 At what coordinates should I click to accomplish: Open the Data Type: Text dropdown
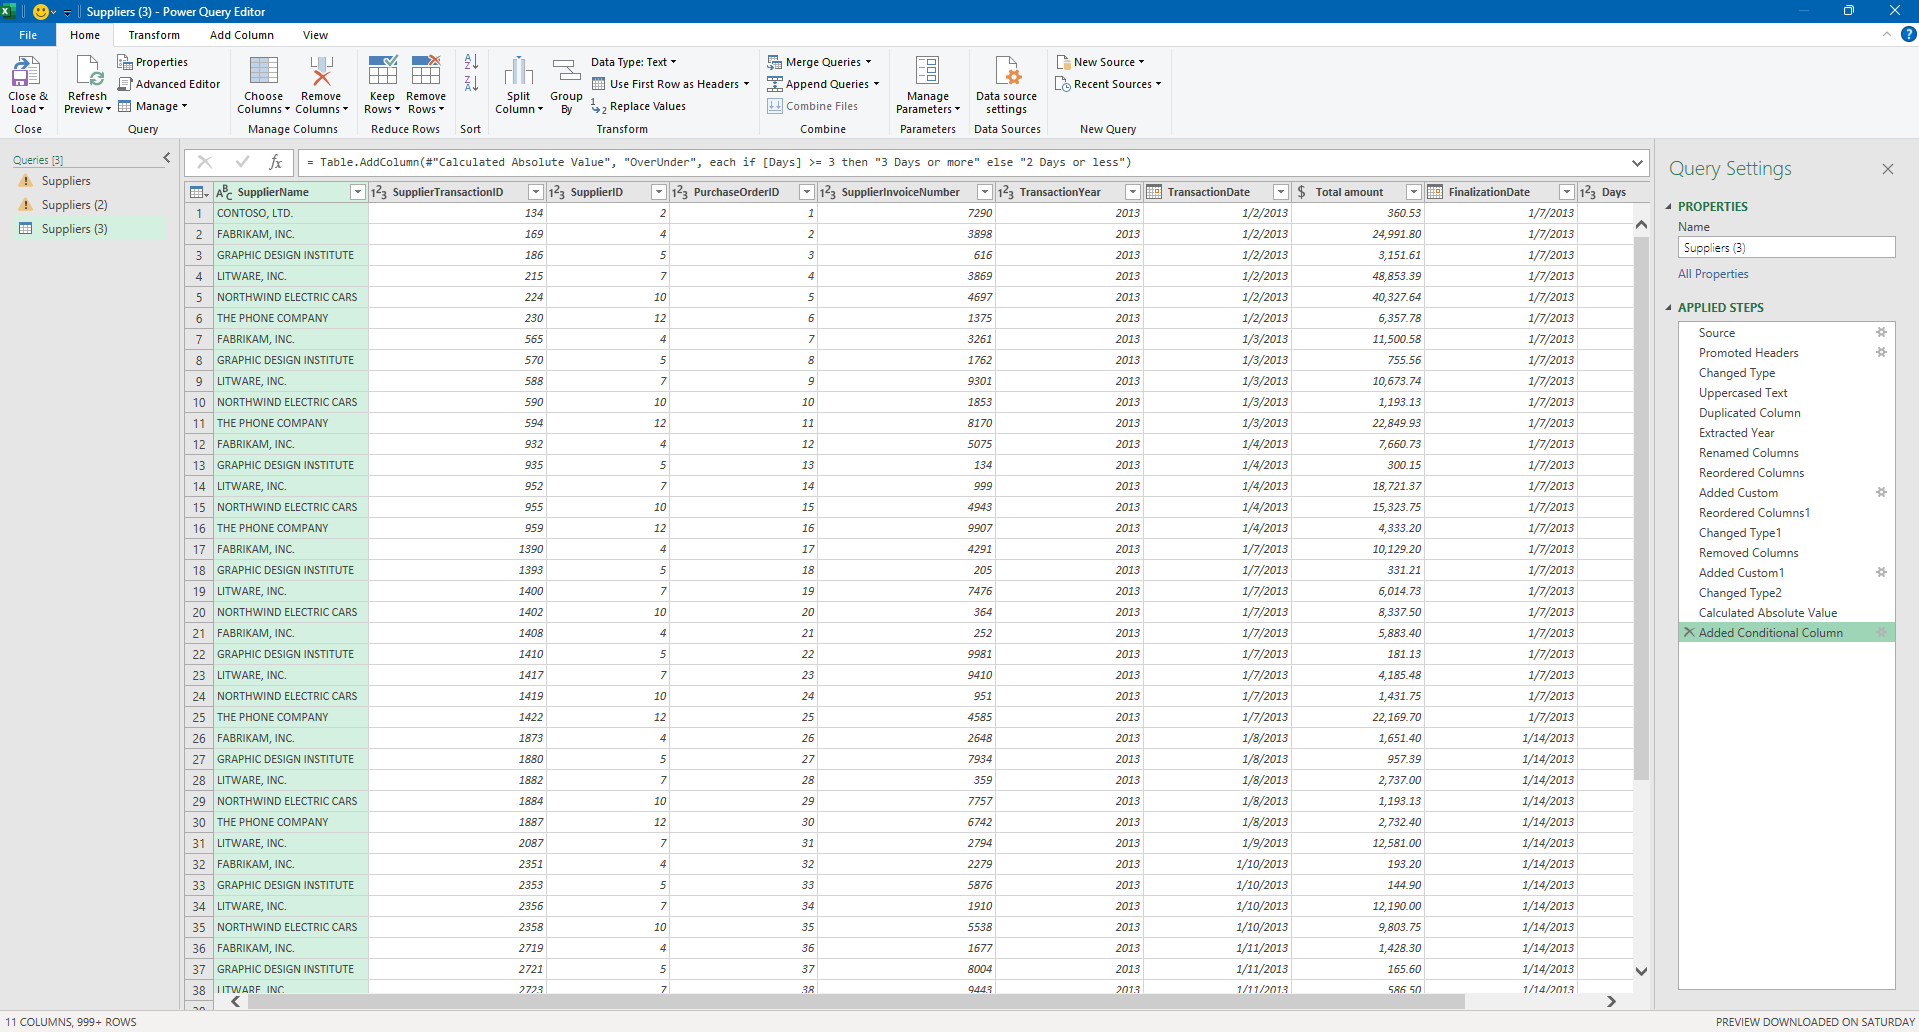(633, 62)
